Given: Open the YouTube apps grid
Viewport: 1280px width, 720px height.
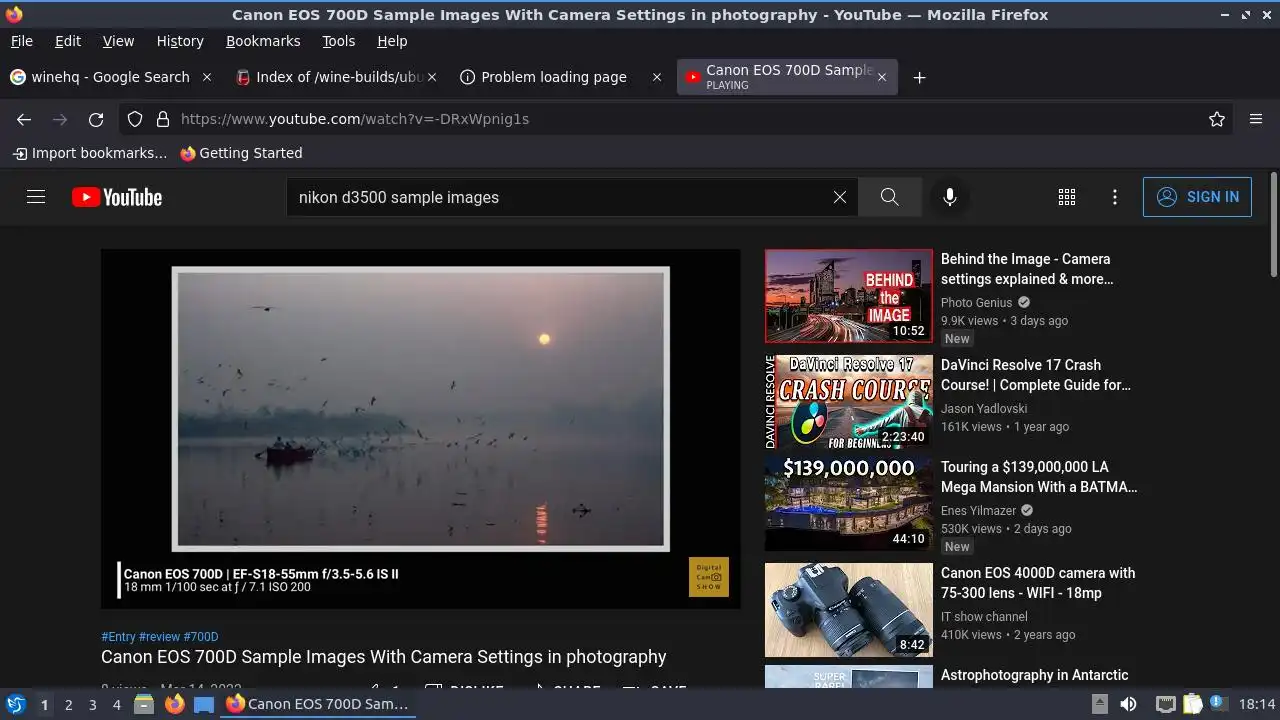Looking at the screenshot, I should click(x=1067, y=197).
